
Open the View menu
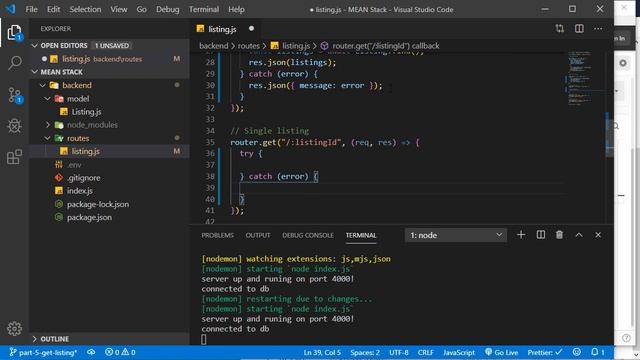tap(118, 9)
